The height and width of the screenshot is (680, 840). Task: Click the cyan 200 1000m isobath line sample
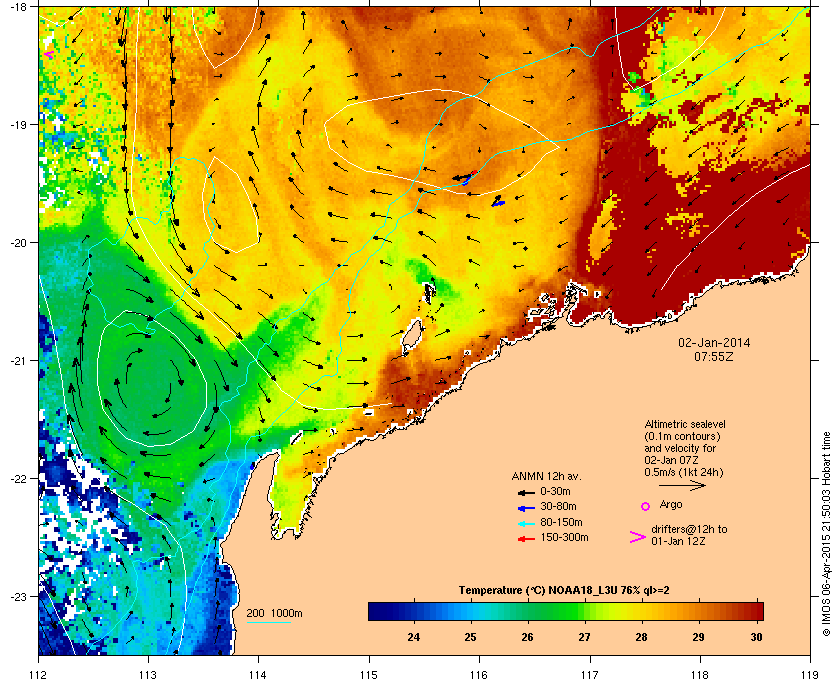click(268, 622)
